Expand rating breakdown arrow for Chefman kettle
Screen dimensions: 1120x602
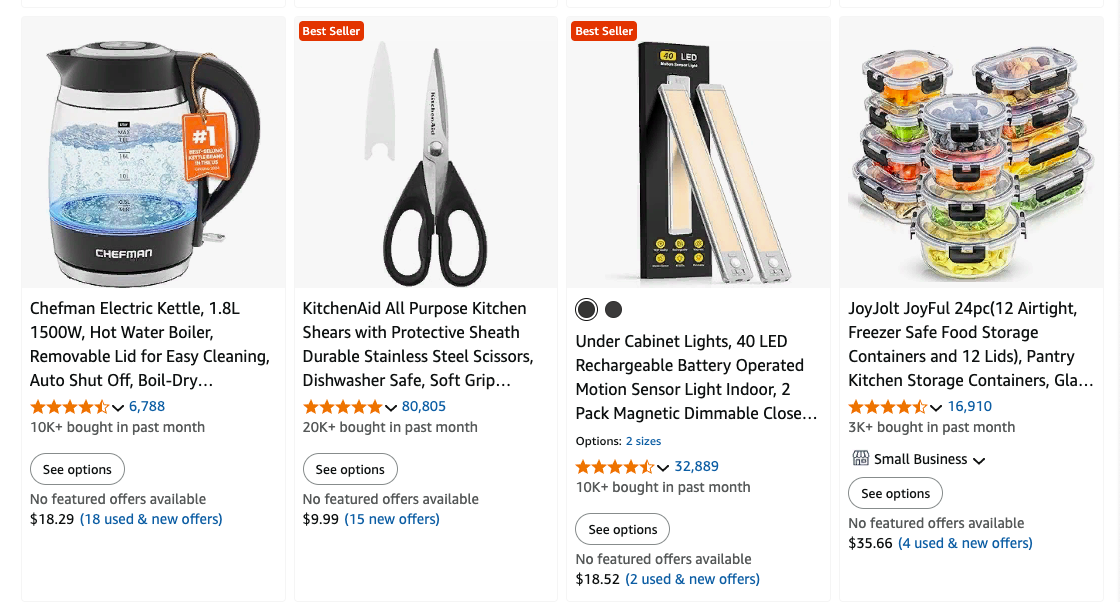point(118,408)
